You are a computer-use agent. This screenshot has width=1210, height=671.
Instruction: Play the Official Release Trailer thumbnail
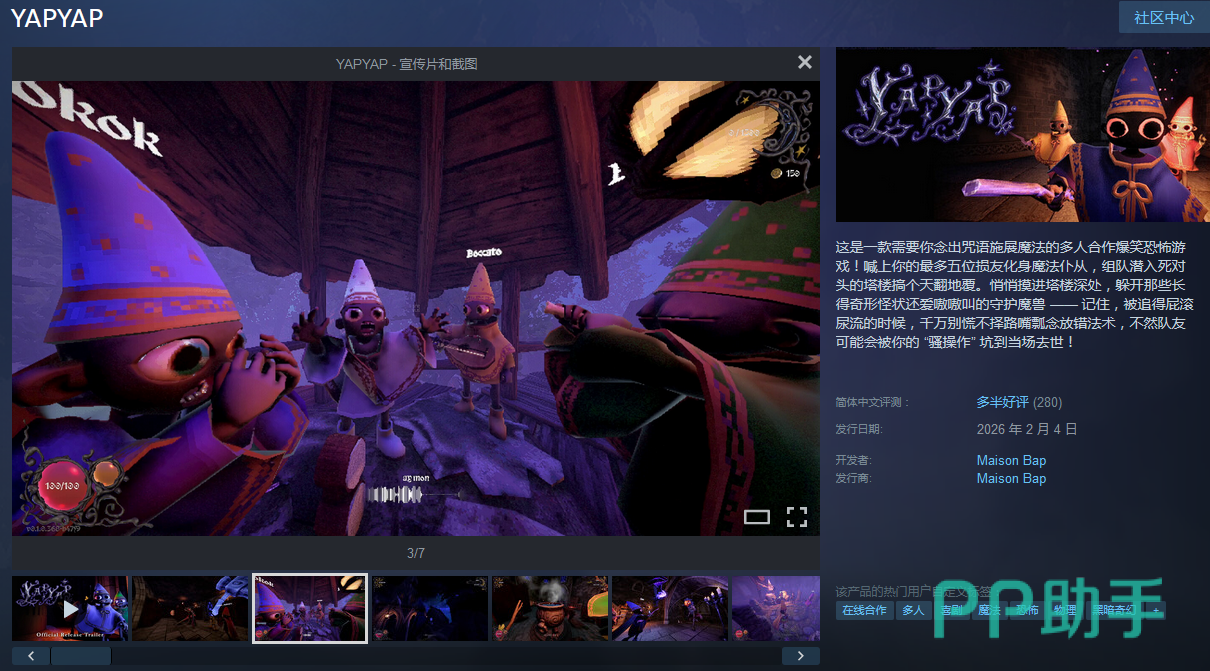pos(70,608)
